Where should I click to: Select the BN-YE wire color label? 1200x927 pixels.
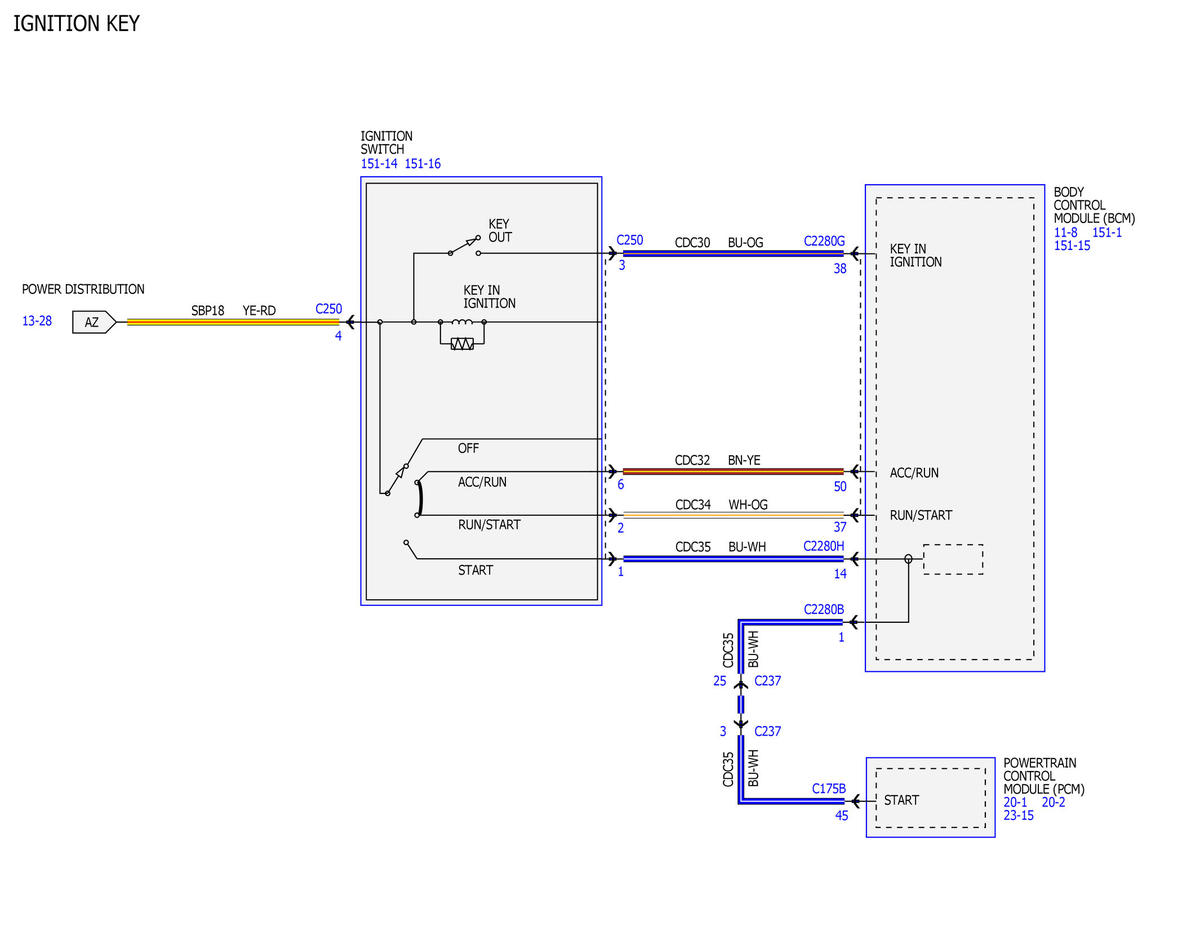coord(745,460)
